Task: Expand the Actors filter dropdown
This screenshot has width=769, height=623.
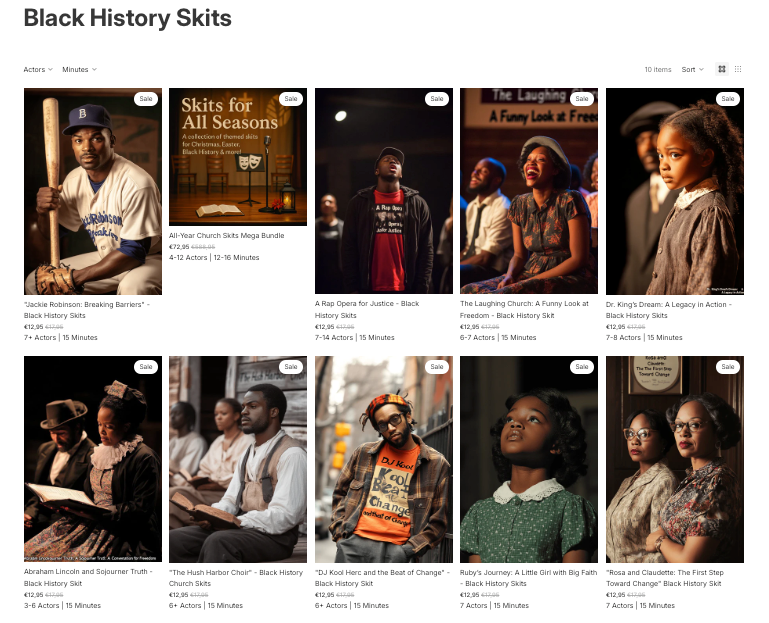Action: click(x=38, y=70)
